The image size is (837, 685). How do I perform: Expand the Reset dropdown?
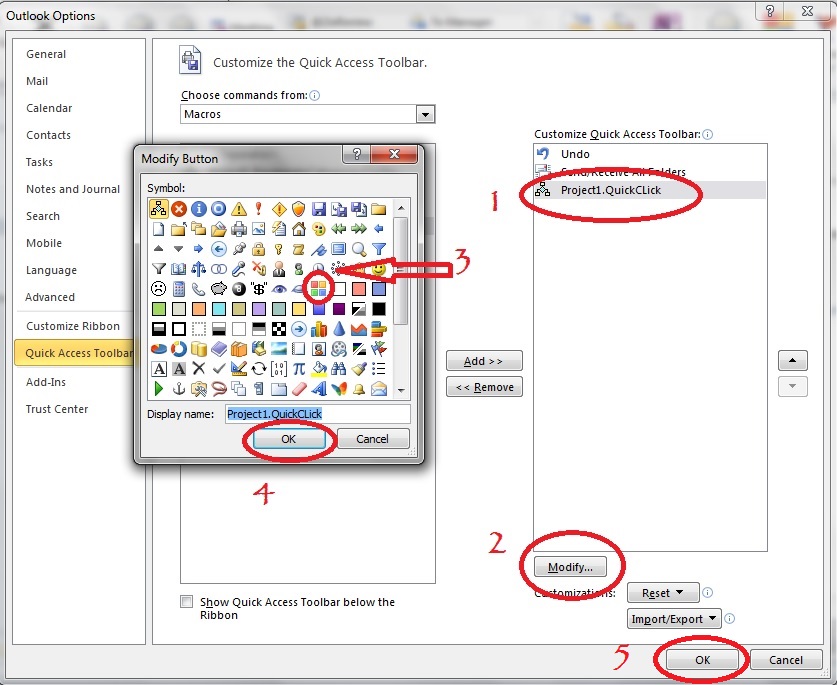coord(663,592)
